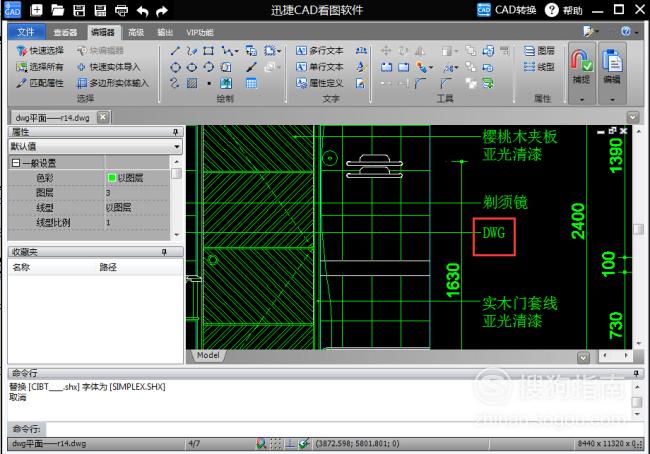Click the 图层 value 3 field
The height and width of the screenshot is (454, 650).
coord(137,193)
